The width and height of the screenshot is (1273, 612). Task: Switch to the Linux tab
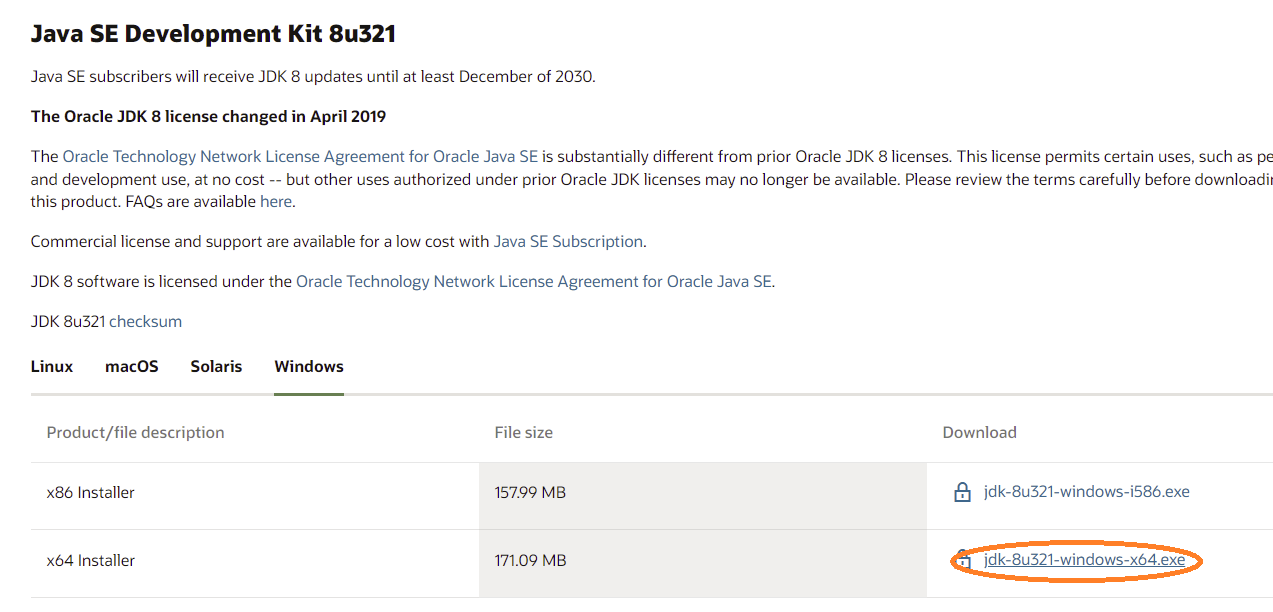[52, 366]
